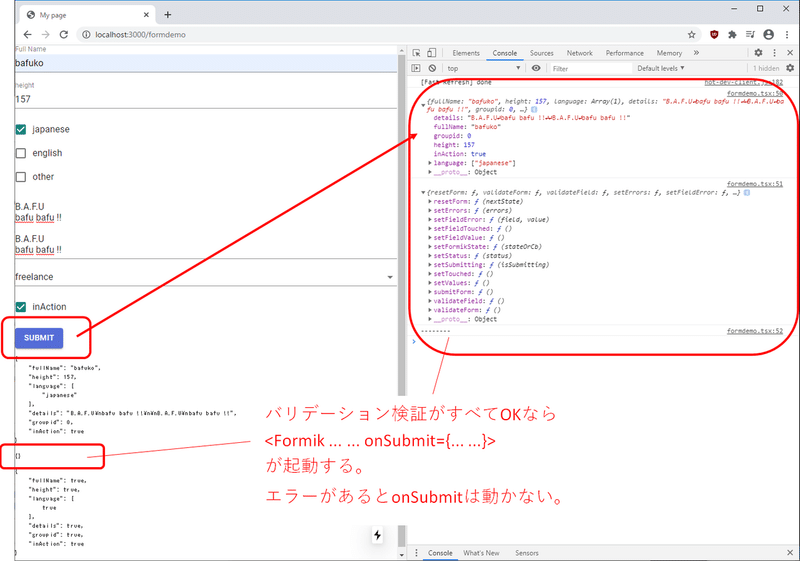
Task: Check the other checkbox
Action: click(21, 177)
